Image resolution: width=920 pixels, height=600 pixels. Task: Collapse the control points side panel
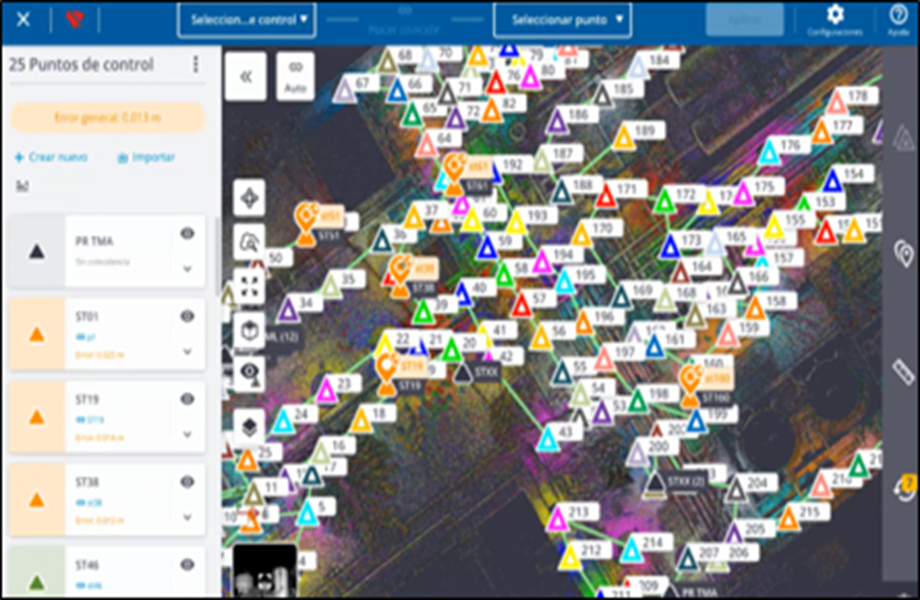click(245, 76)
